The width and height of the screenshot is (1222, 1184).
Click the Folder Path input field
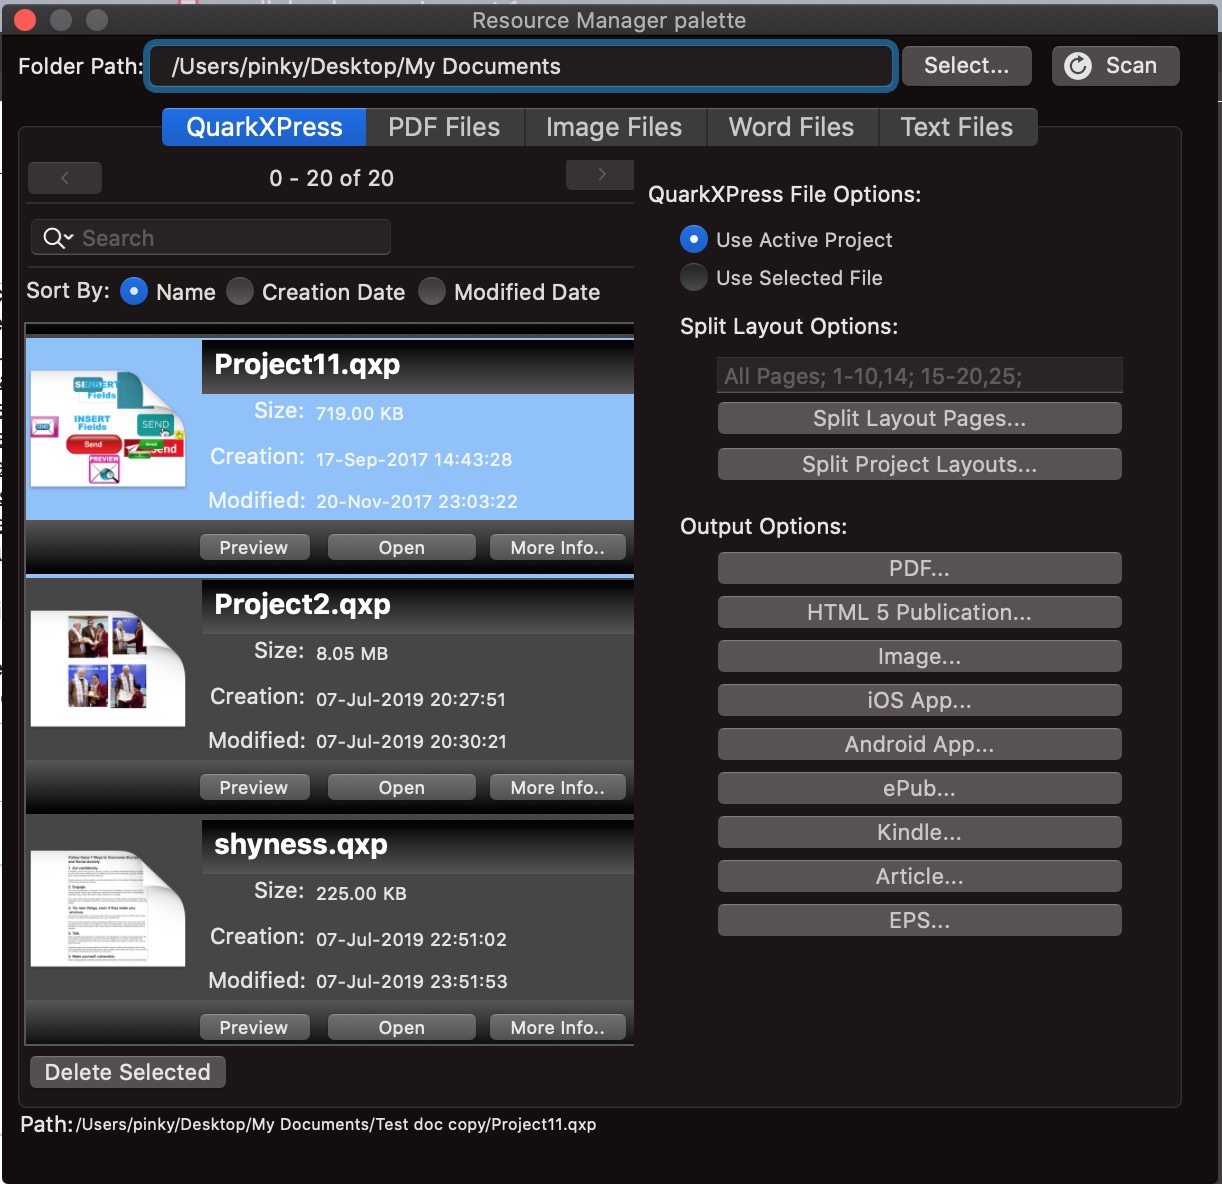(x=521, y=66)
